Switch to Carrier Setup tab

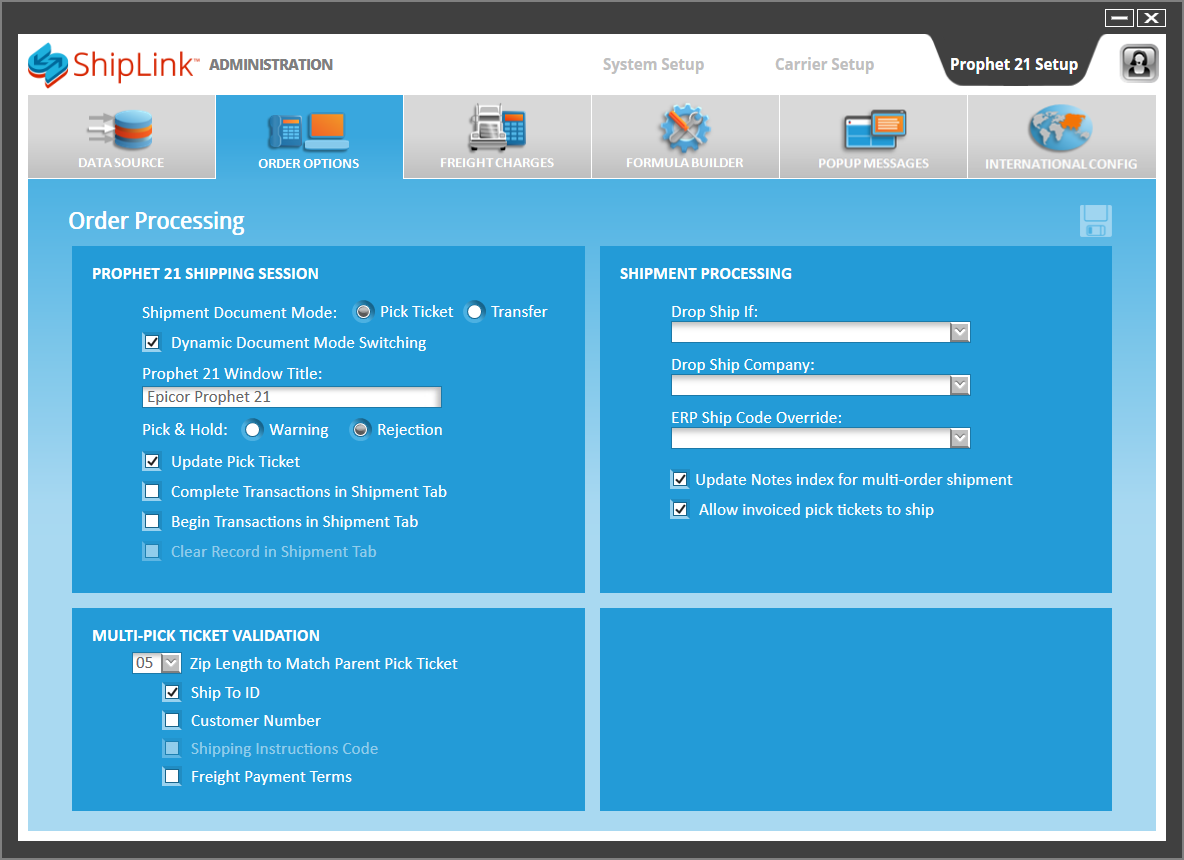(x=825, y=64)
